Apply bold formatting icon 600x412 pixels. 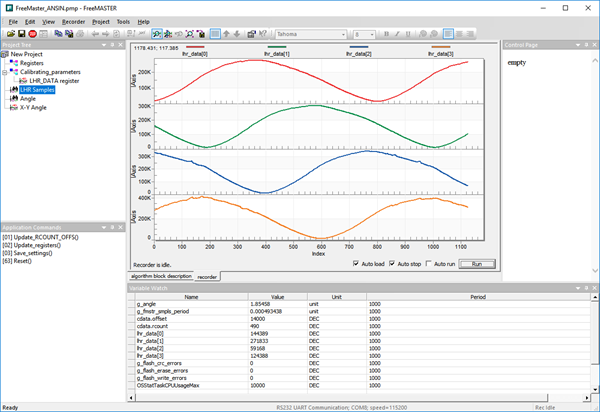tap(386, 34)
